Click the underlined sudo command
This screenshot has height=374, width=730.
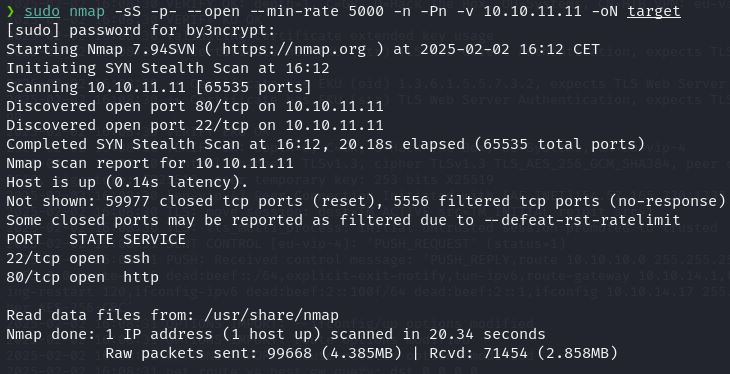(42, 11)
